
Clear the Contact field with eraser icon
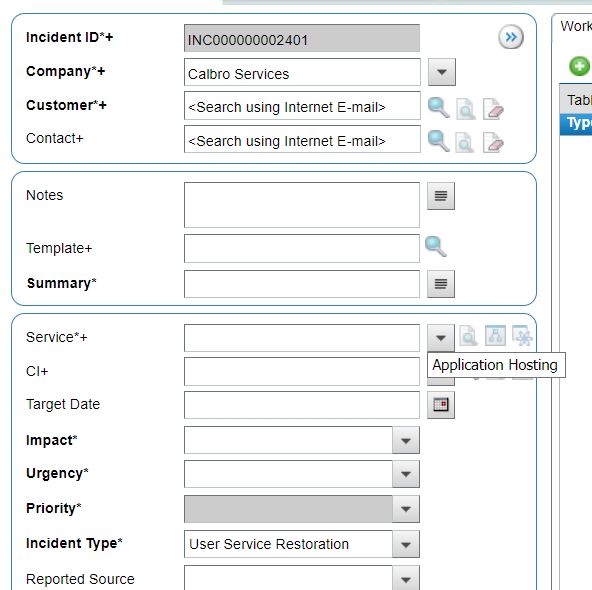click(x=493, y=142)
